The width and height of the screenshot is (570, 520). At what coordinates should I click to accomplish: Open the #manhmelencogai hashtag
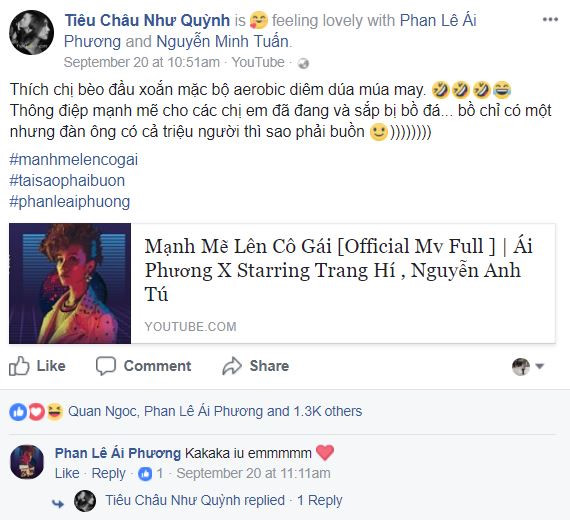[x=73, y=160]
